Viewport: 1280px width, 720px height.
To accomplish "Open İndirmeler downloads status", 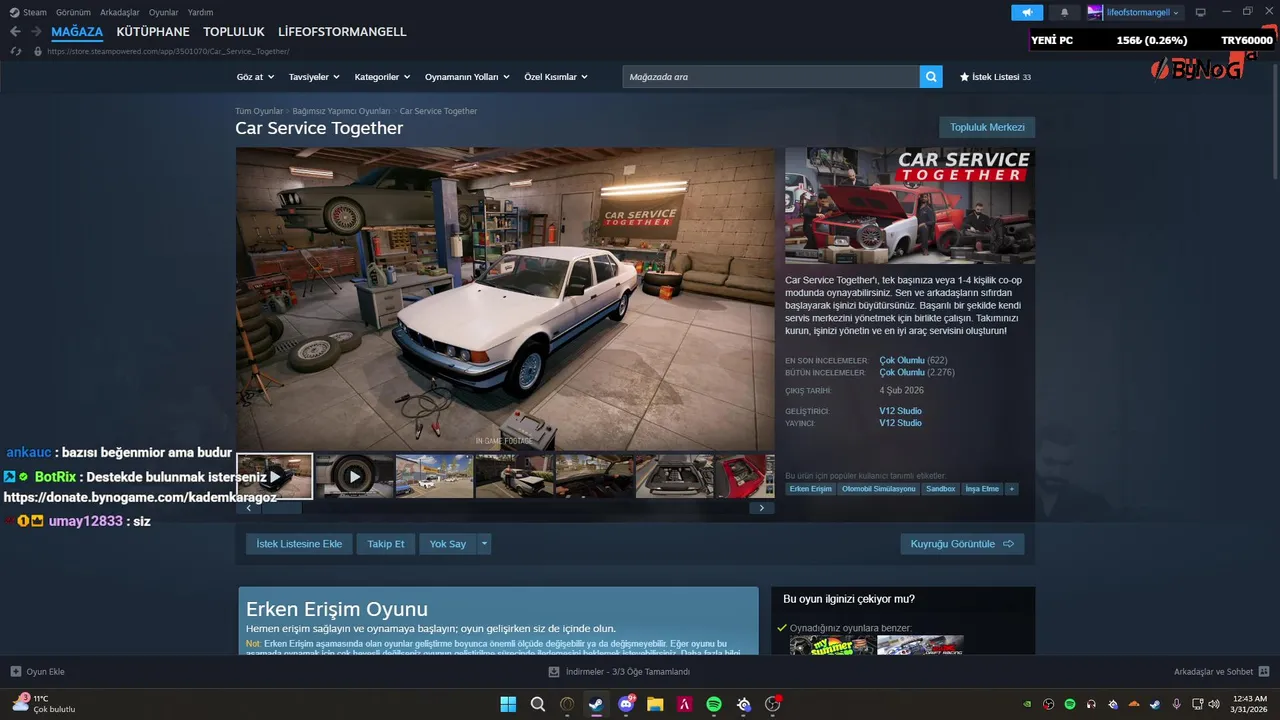I will click(x=619, y=672).
